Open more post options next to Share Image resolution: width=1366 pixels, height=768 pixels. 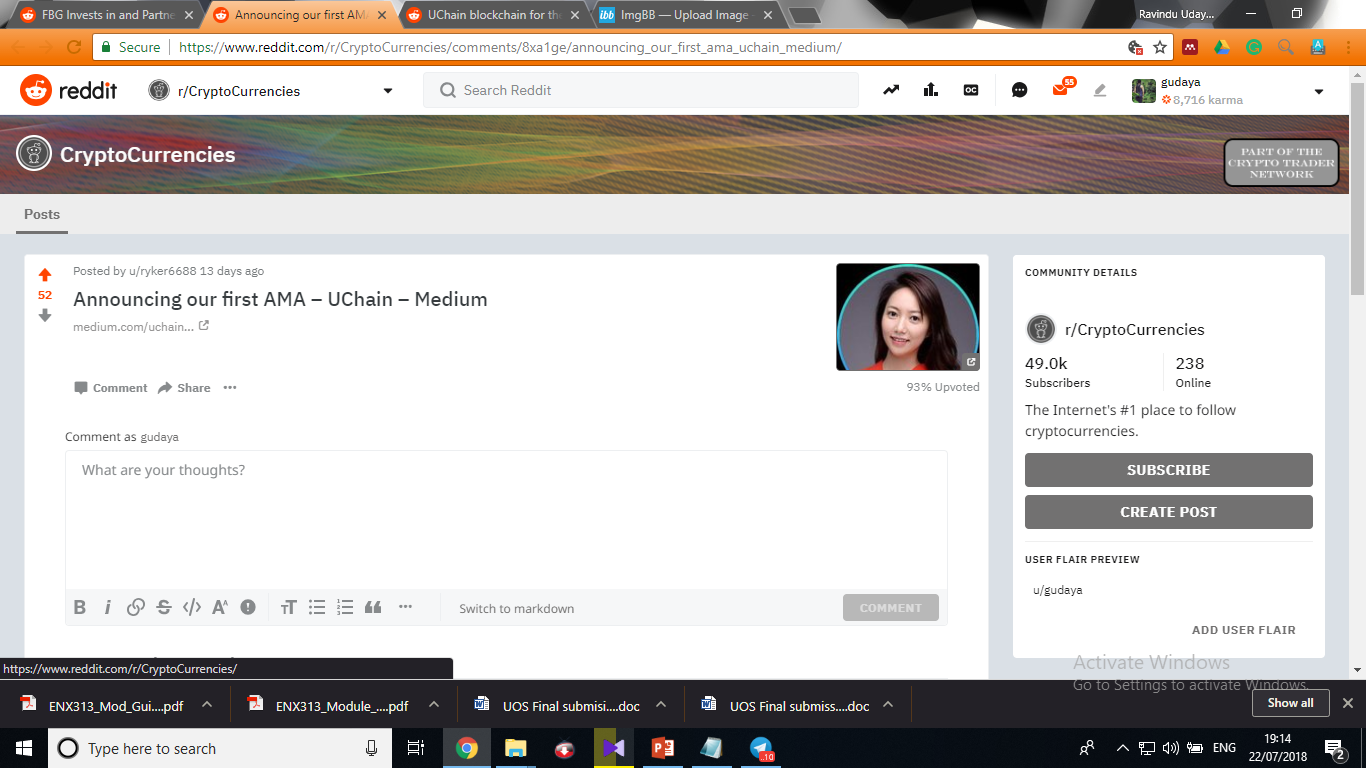pyautogui.click(x=230, y=388)
